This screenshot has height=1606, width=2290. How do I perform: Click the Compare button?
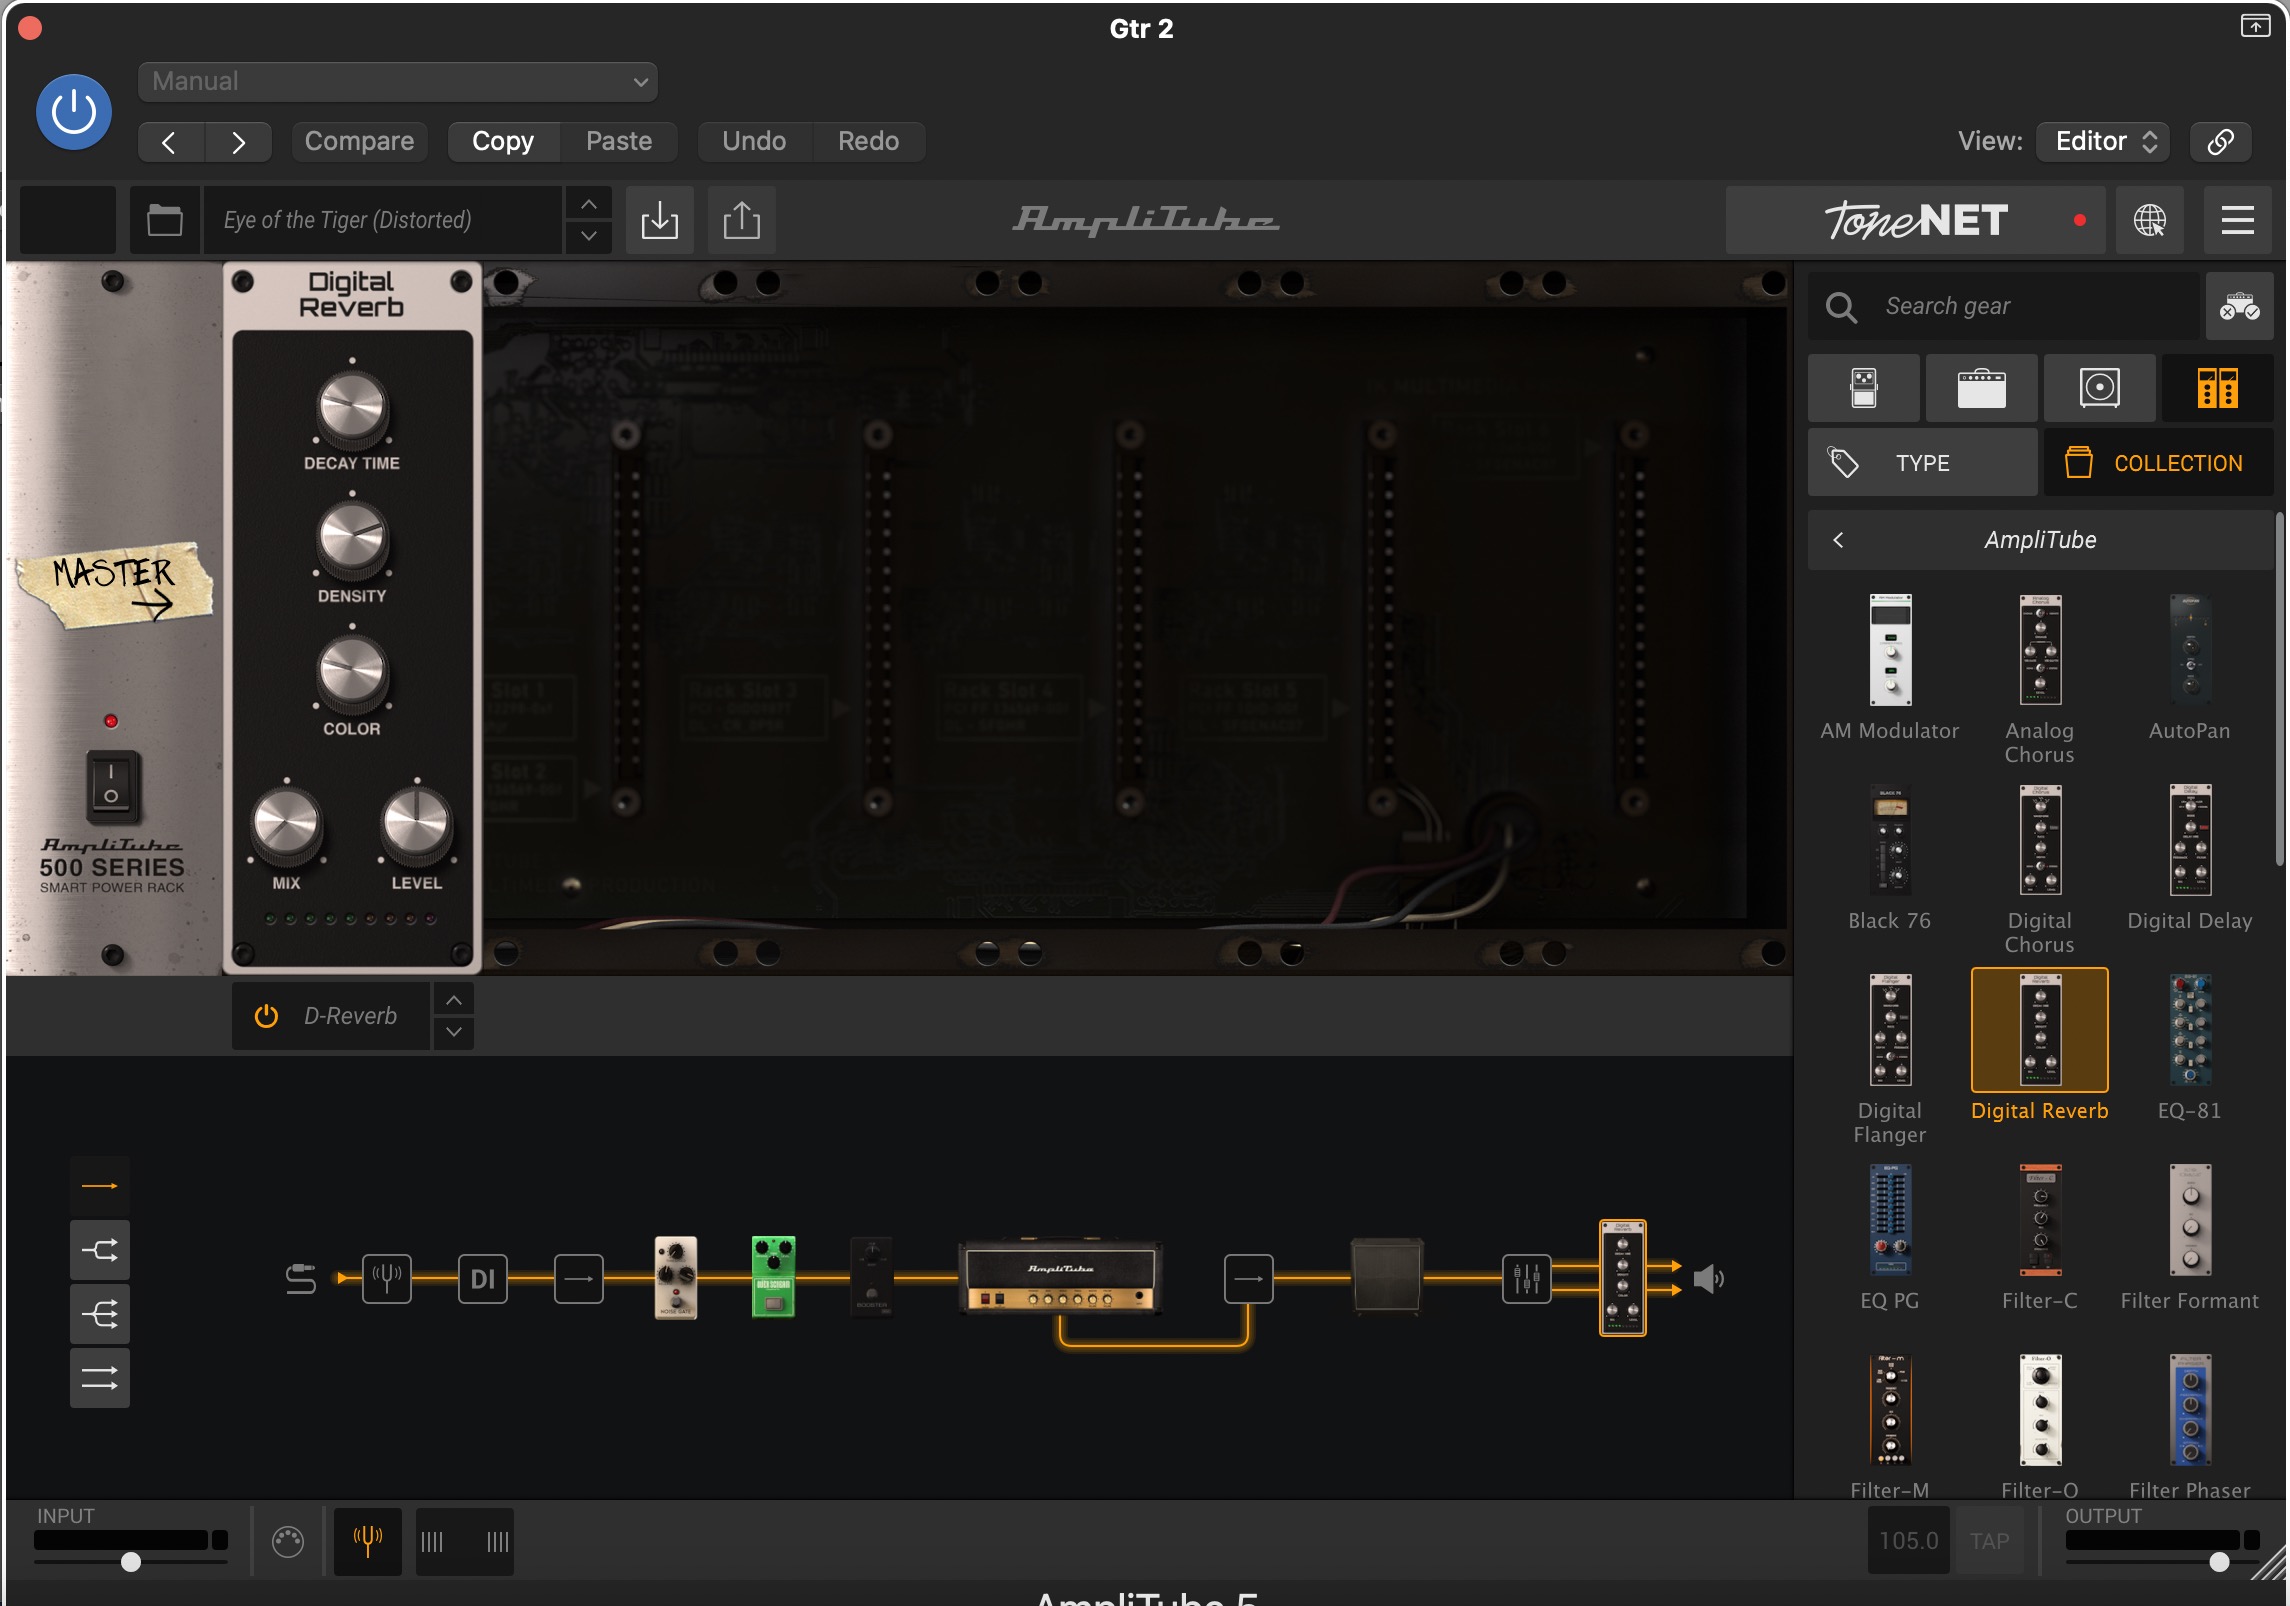[359, 141]
